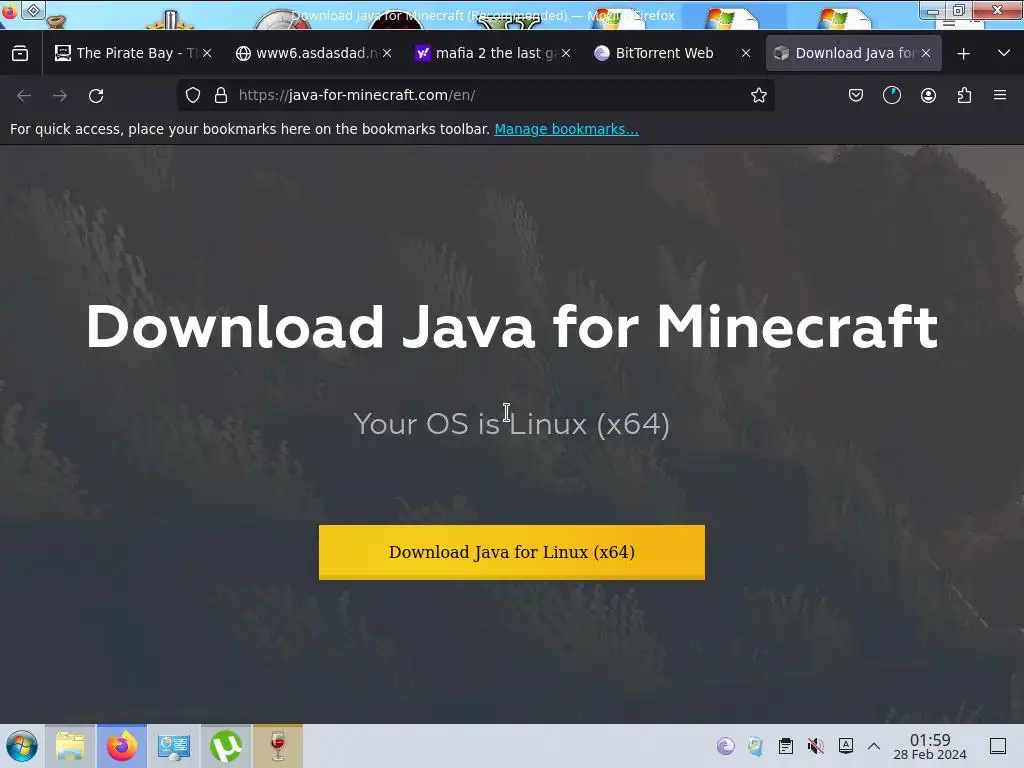Open Firefox View recent browsing icon

click(x=20, y=54)
